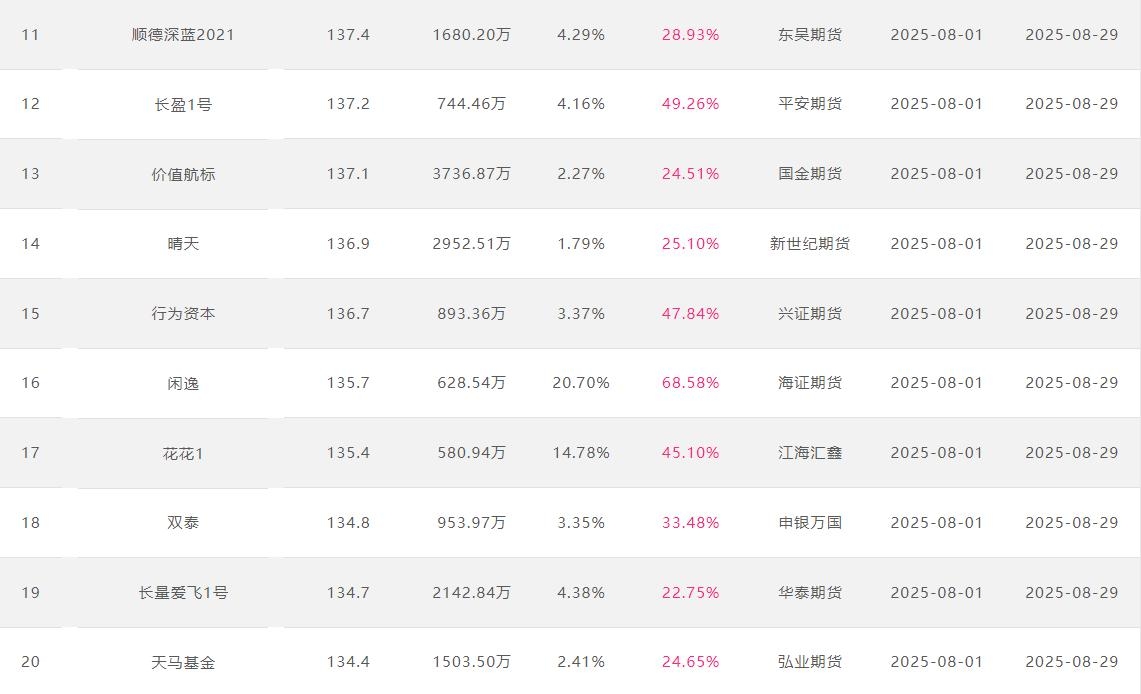Select the 东吴期货 company cell
This screenshot has width=1141, height=694.
pyautogui.click(x=810, y=35)
